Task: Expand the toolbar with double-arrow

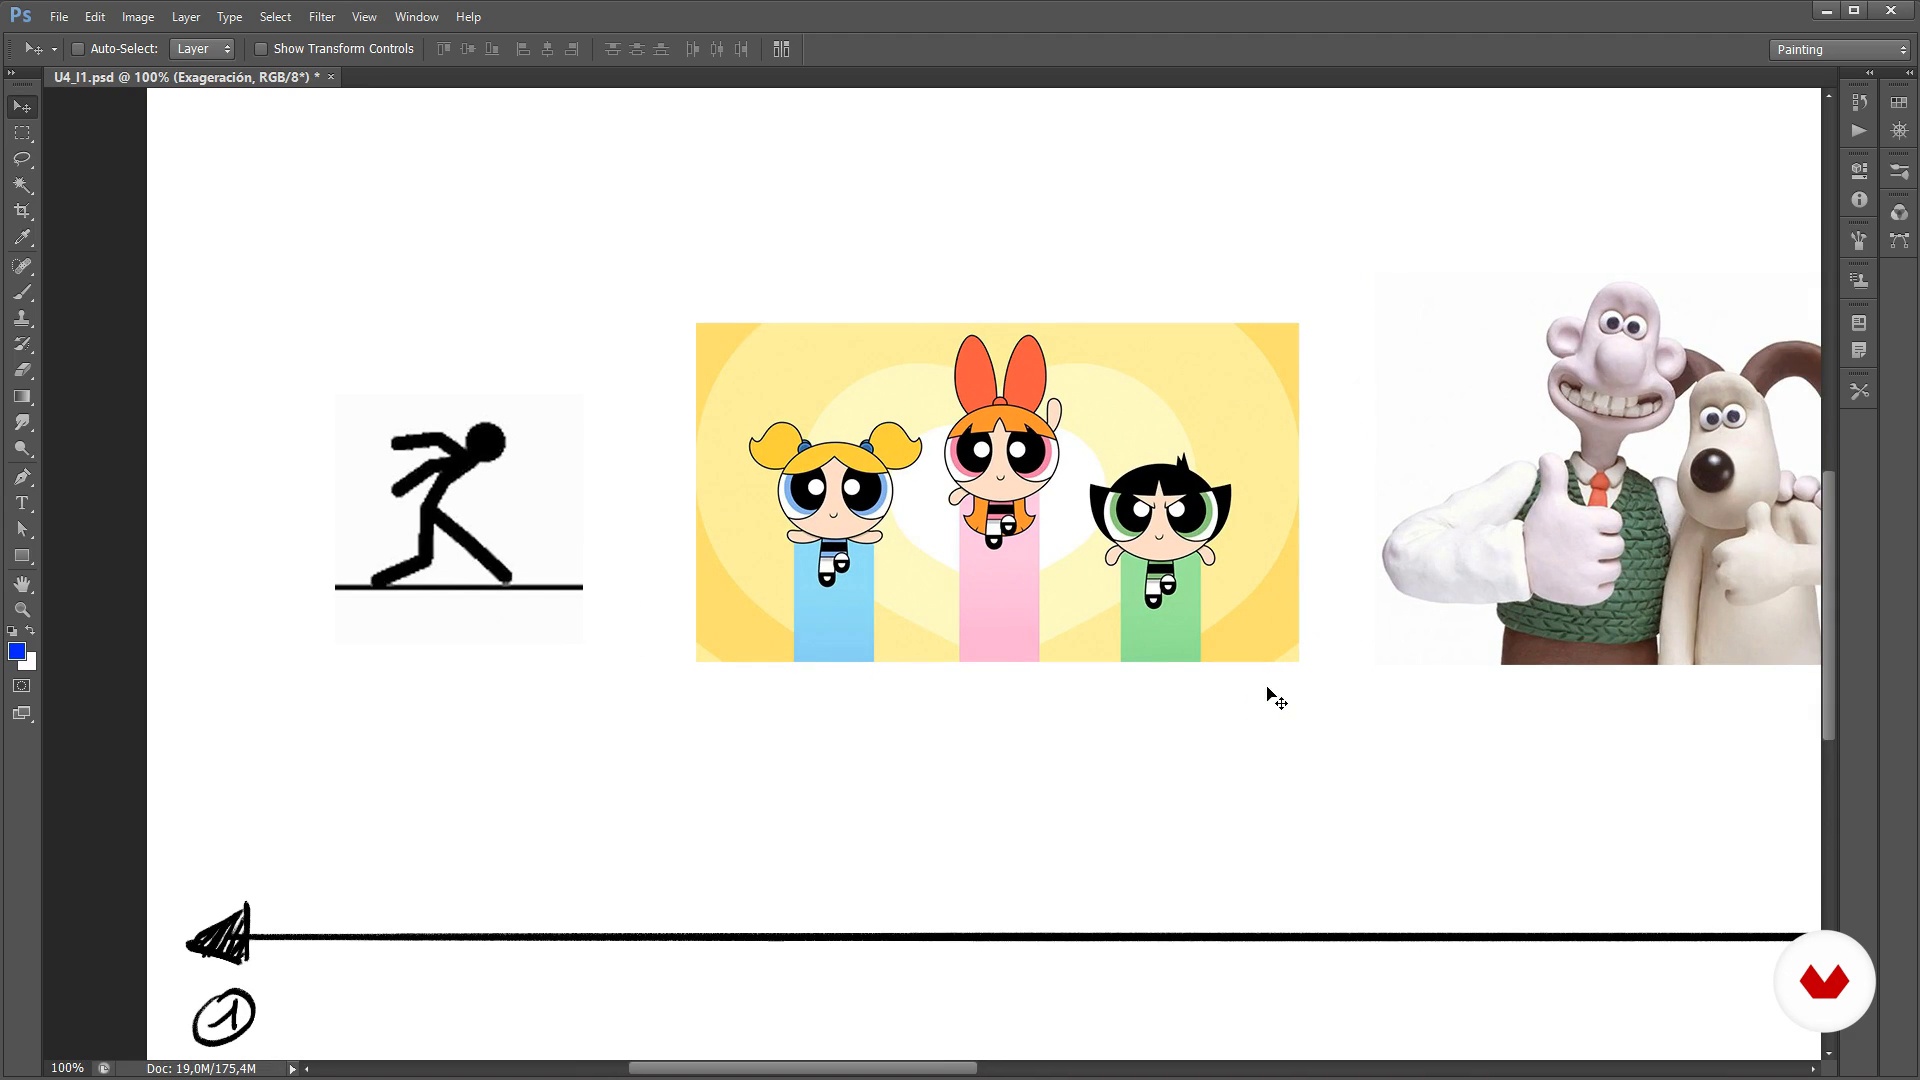Action: (x=11, y=73)
